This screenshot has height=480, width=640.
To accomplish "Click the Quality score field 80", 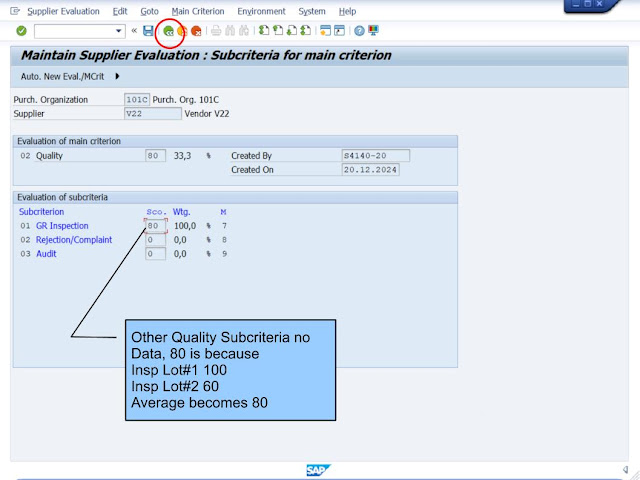I will coord(156,156).
